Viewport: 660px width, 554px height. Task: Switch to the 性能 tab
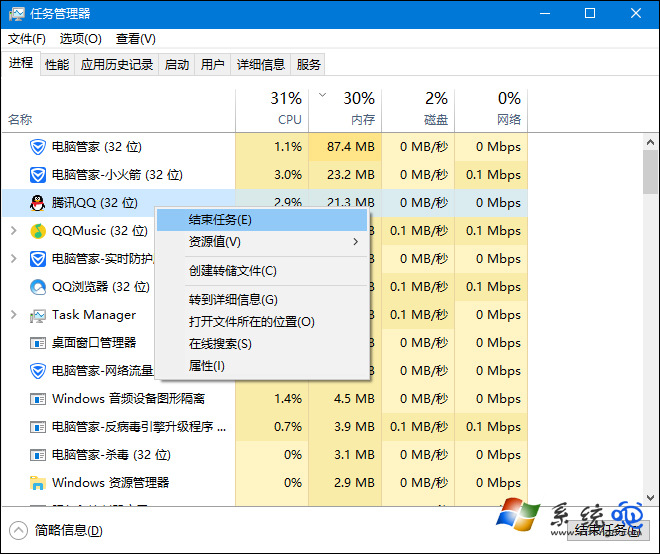click(57, 65)
